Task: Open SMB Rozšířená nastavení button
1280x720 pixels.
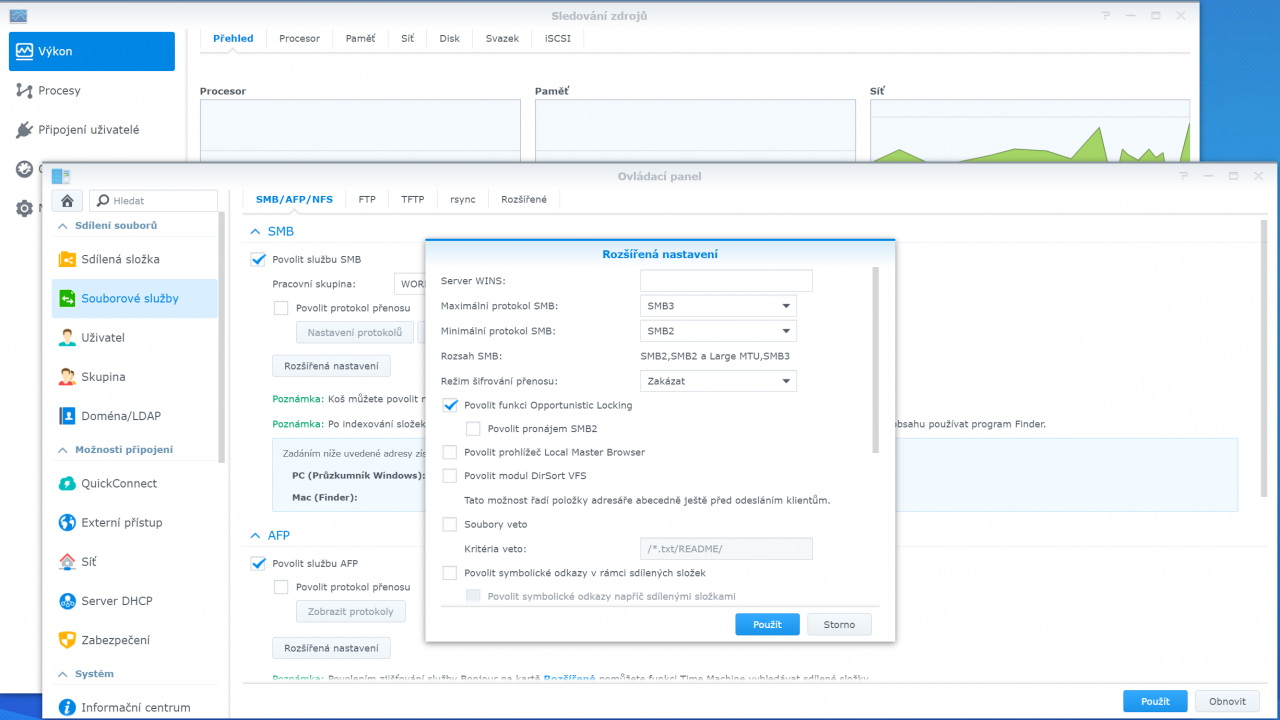Action: [x=331, y=366]
